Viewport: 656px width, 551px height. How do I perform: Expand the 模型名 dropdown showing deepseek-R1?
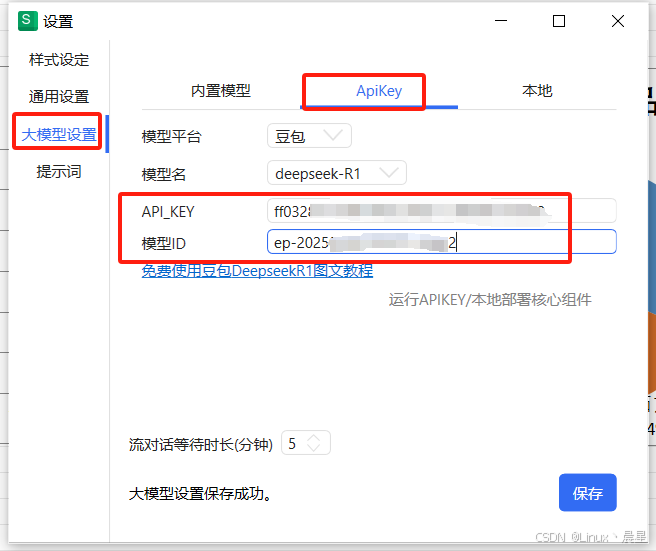click(x=337, y=173)
